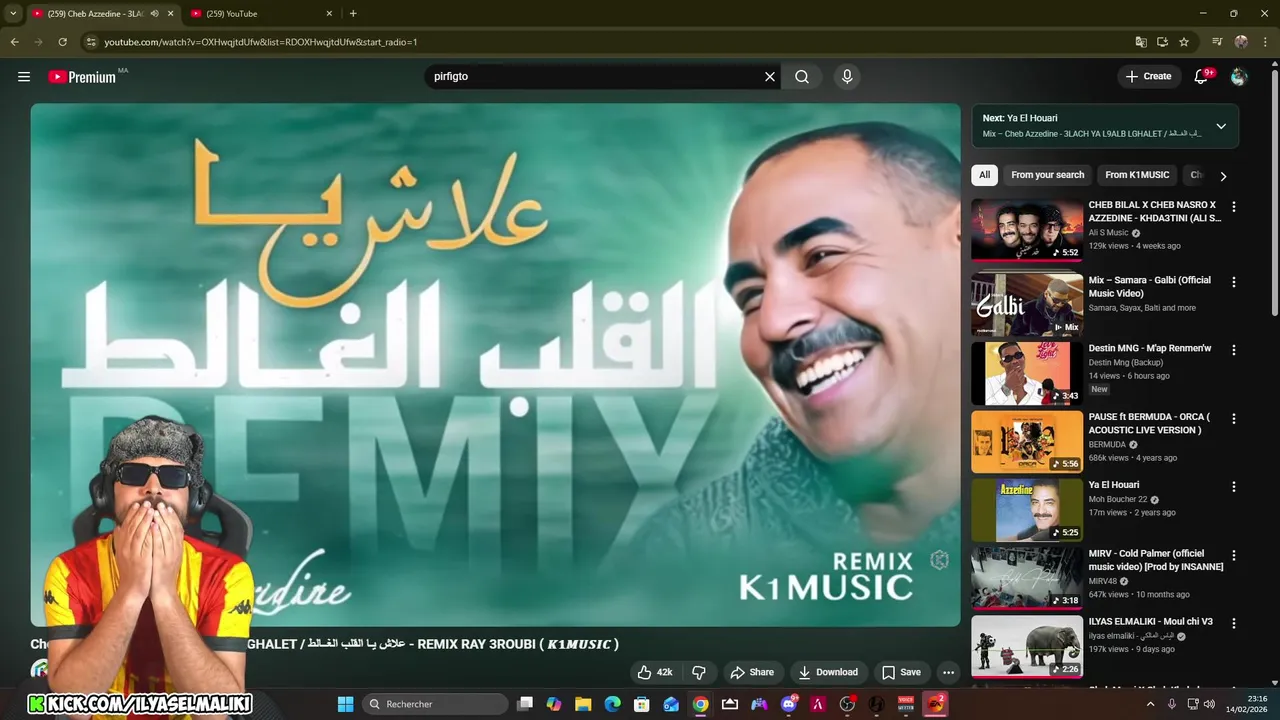Open PAUSE ft BERMUDA ORCA thumbnail
The width and height of the screenshot is (1280, 720).
click(1027, 441)
